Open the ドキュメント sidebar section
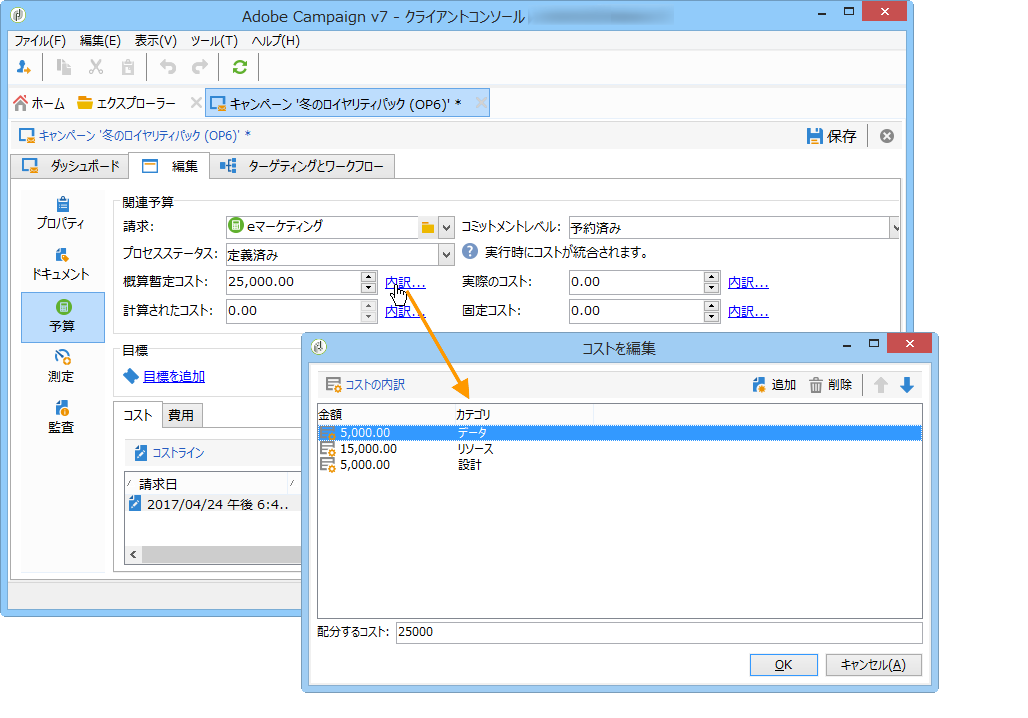Image resolution: width=1028 pixels, height=718 pixels. (61, 264)
